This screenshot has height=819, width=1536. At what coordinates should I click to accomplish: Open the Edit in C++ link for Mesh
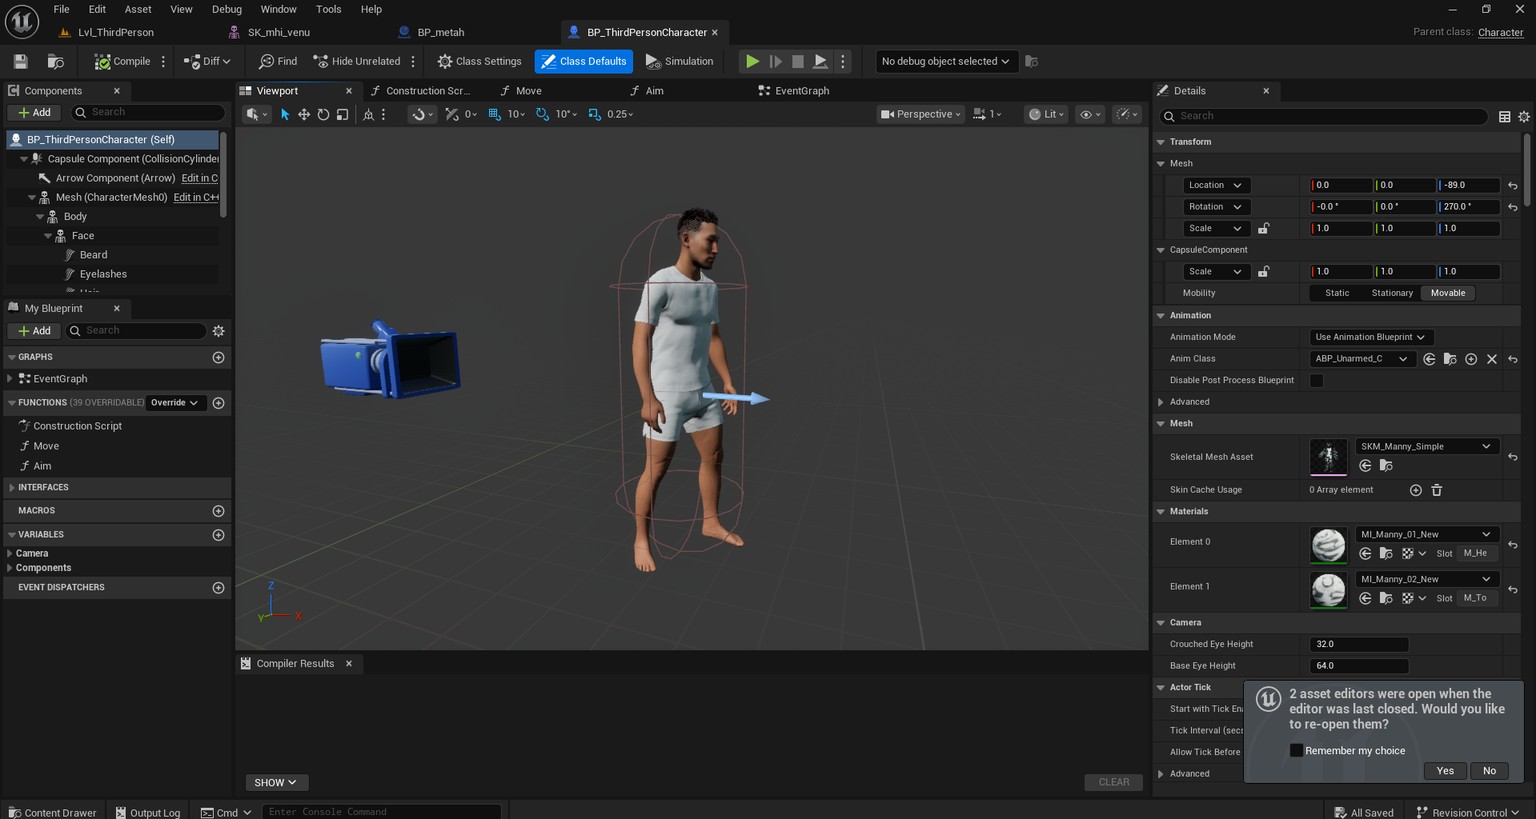196,198
